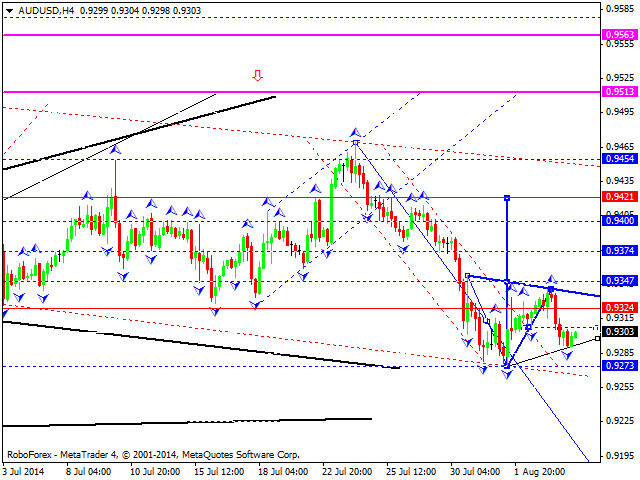Screen dimensions: 640x480
Task: Click the white square handle near price 0.9303 at right edge
Action: (598, 338)
